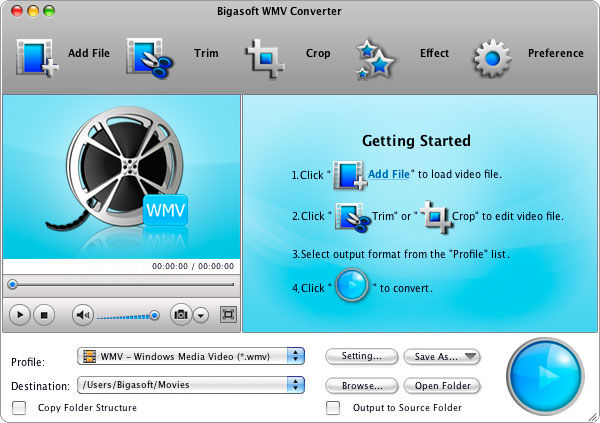The image size is (600, 423).
Task: Enable Copy Folder Structure checkbox
Action: 19,408
